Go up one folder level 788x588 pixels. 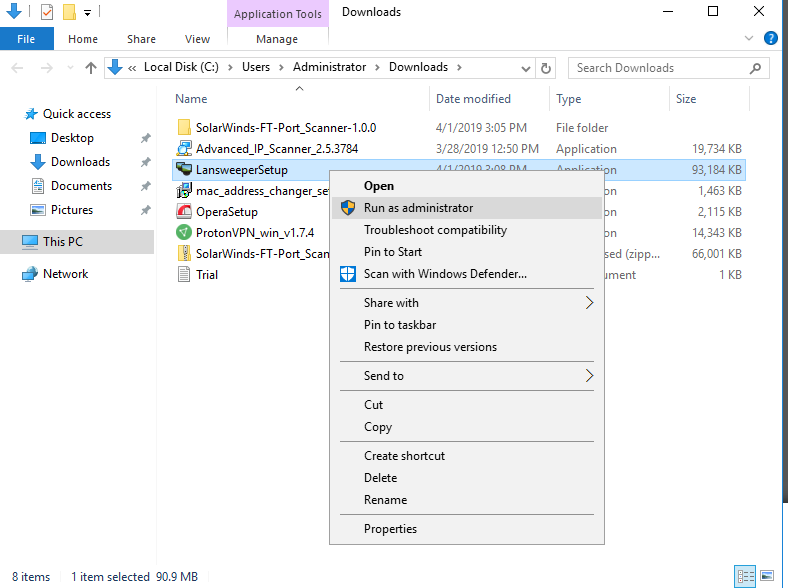click(91, 68)
